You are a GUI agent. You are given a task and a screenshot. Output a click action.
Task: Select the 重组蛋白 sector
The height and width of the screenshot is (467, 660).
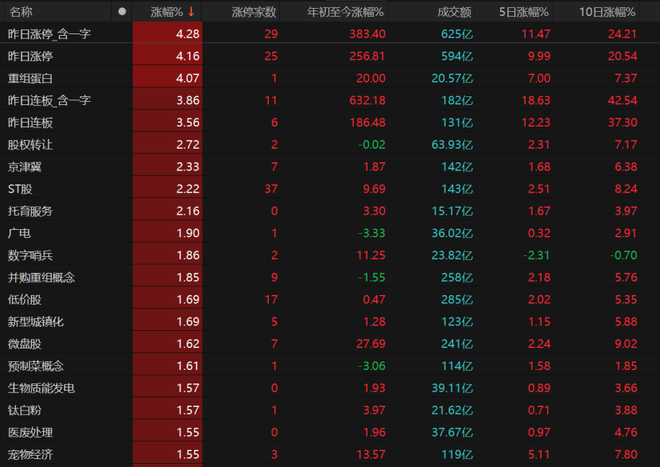point(31,78)
